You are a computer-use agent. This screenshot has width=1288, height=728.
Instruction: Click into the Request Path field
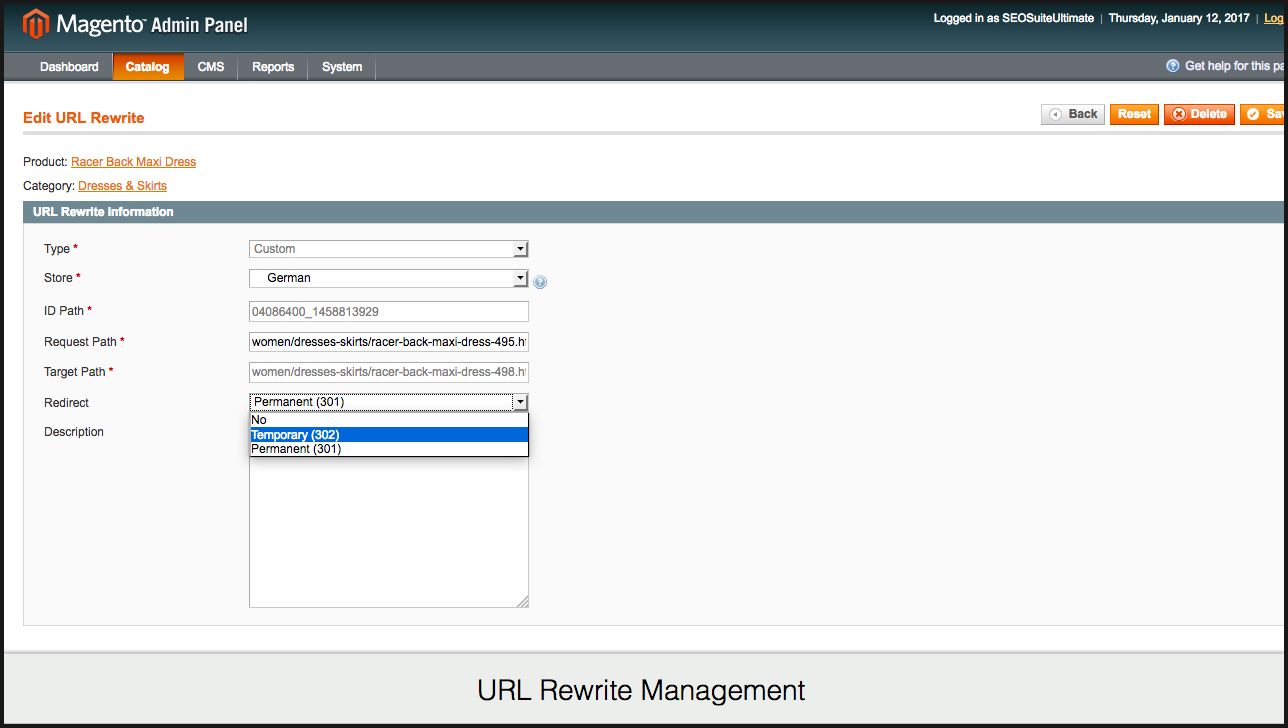pos(388,342)
